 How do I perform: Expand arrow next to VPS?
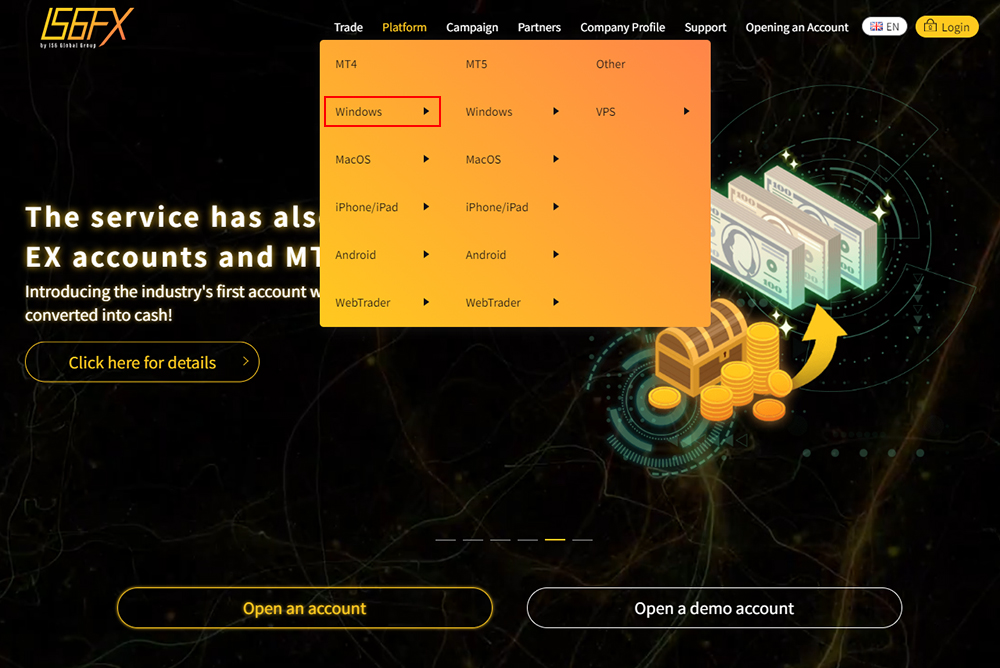pyautogui.click(x=686, y=112)
